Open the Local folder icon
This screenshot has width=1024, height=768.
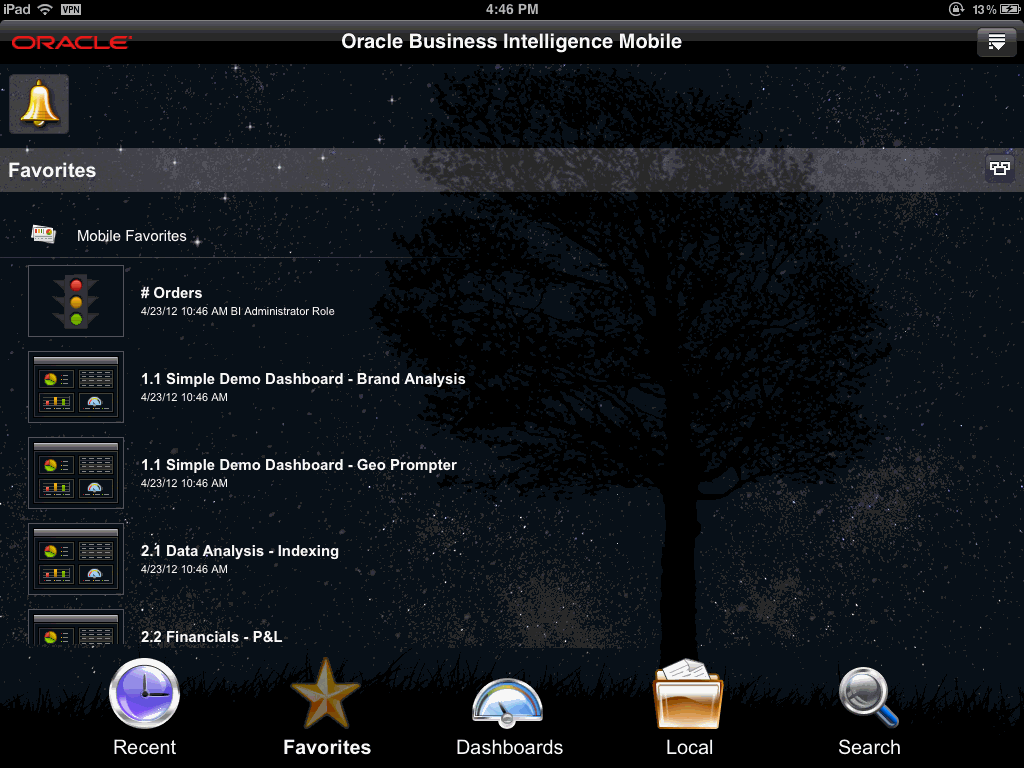pos(688,694)
